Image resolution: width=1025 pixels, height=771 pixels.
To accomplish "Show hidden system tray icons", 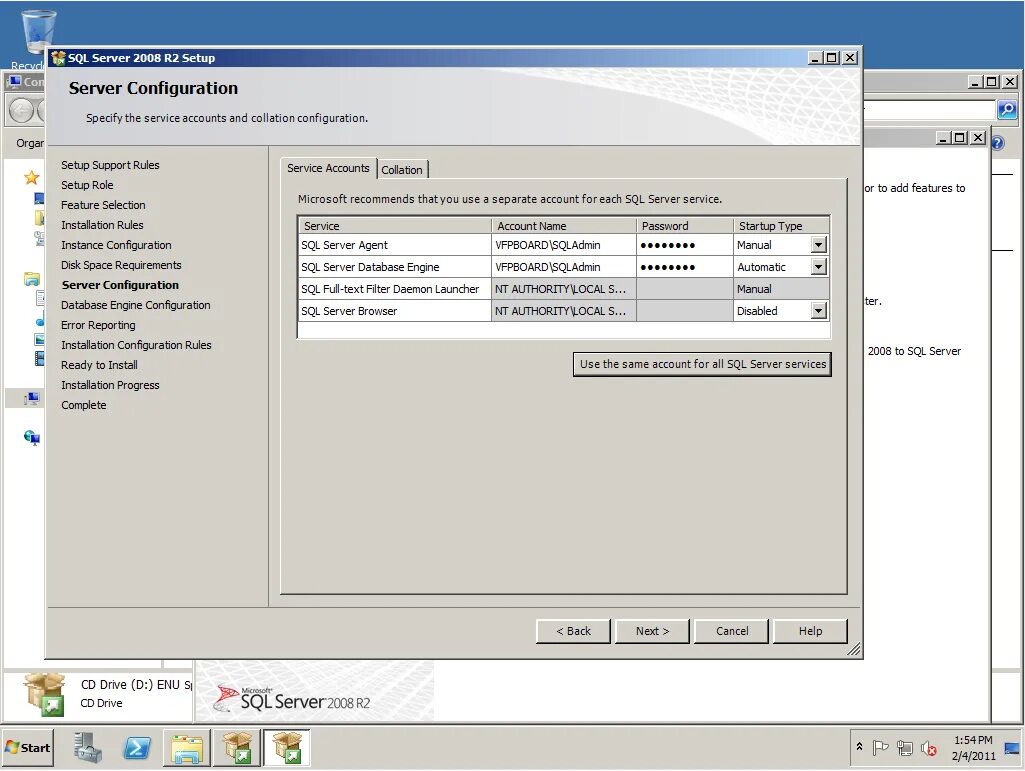I will coord(860,747).
